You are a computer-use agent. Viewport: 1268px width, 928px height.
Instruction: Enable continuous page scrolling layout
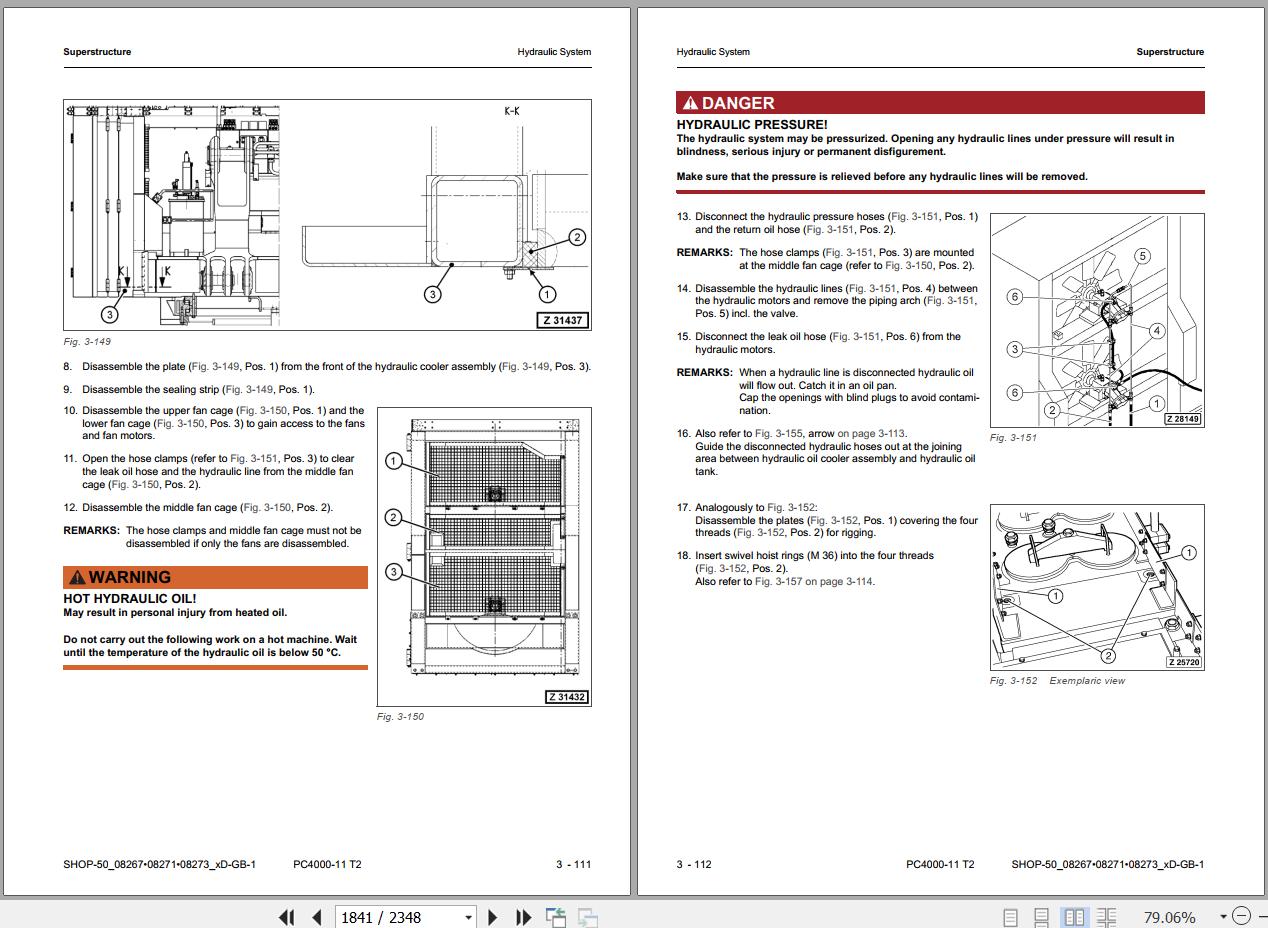1041,917
